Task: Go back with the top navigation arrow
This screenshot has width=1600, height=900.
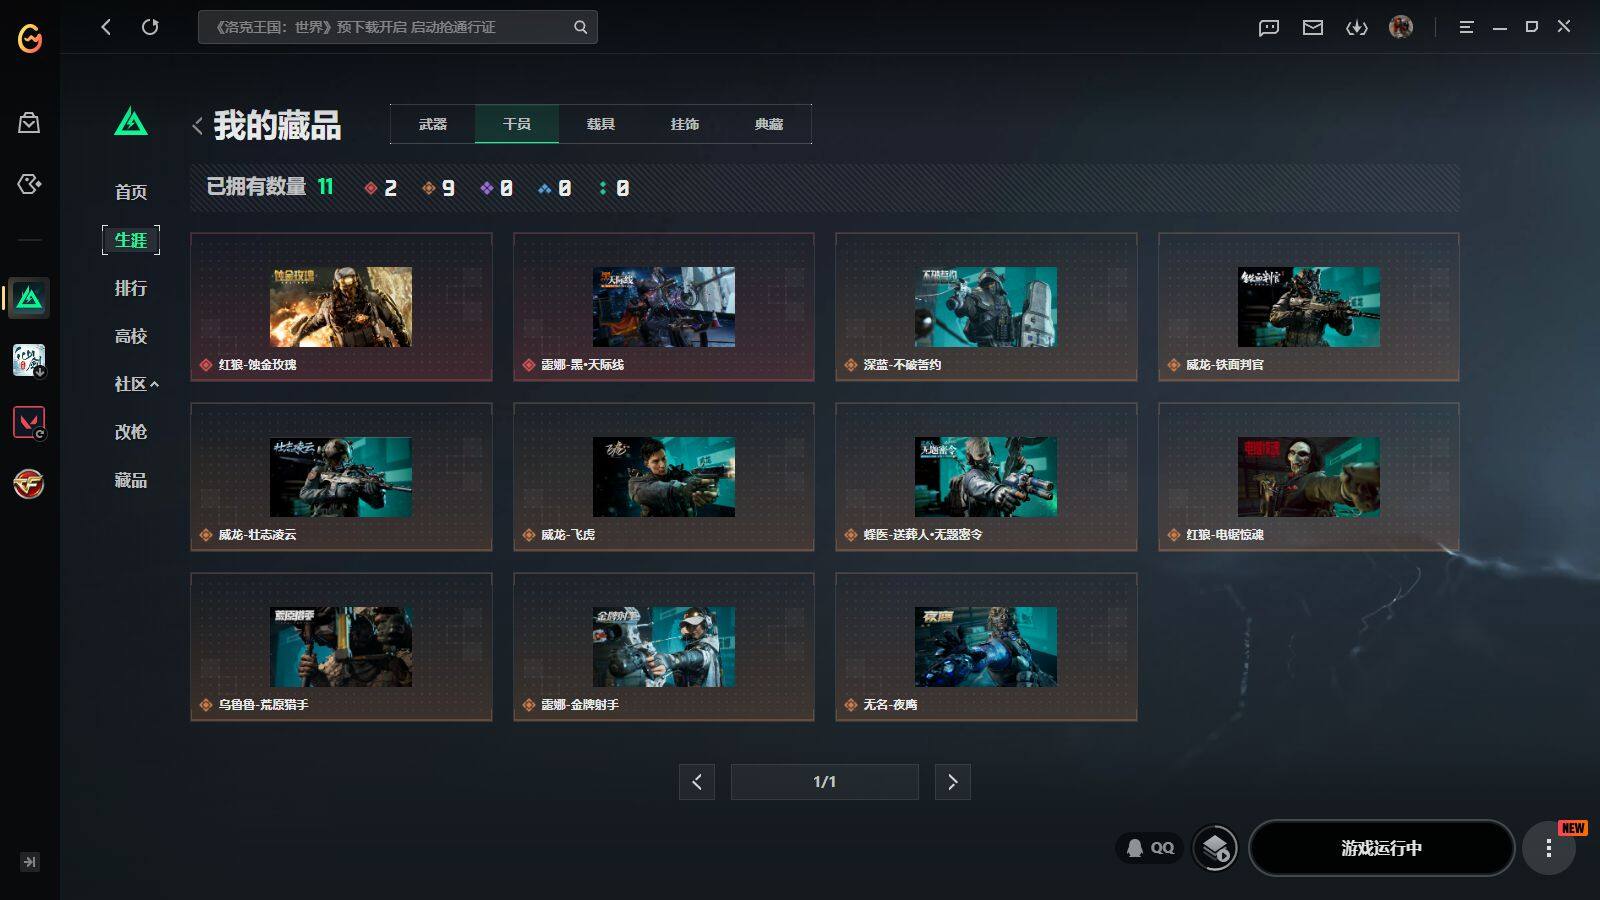Action: tap(106, 27)
